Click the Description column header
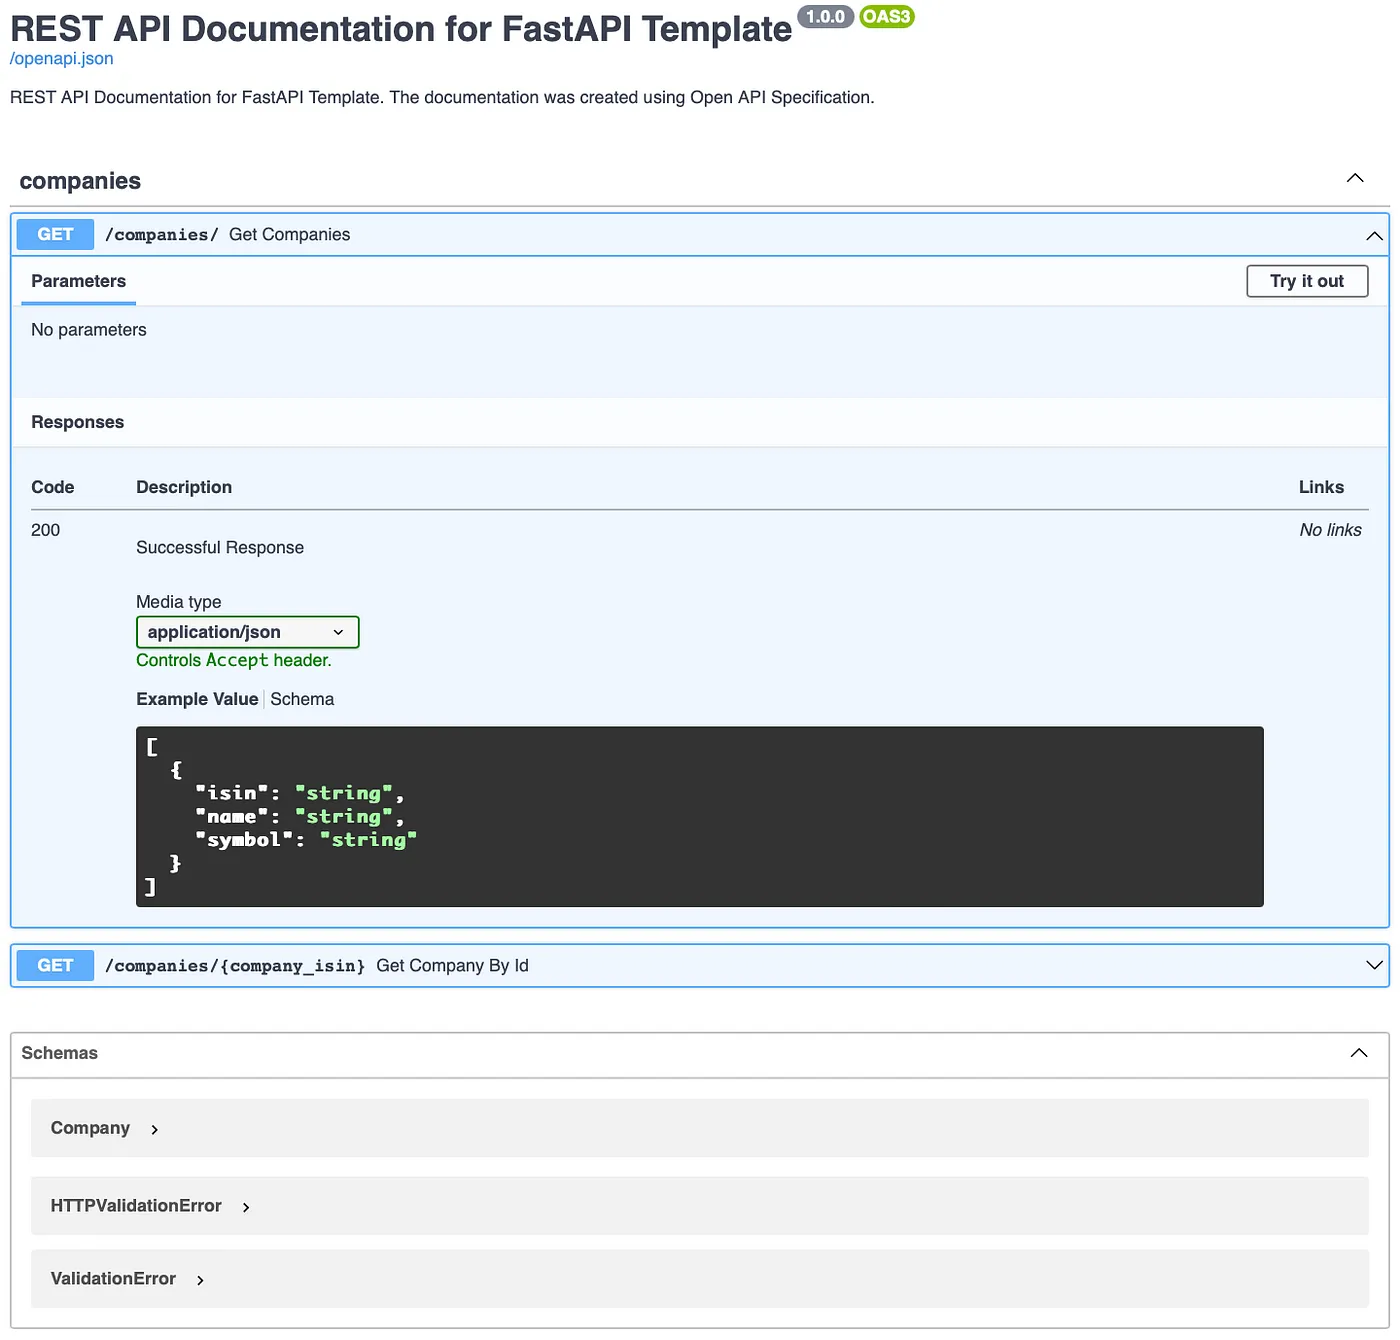The width and height of the screenshot is (1400, 1340). point(184,487)
